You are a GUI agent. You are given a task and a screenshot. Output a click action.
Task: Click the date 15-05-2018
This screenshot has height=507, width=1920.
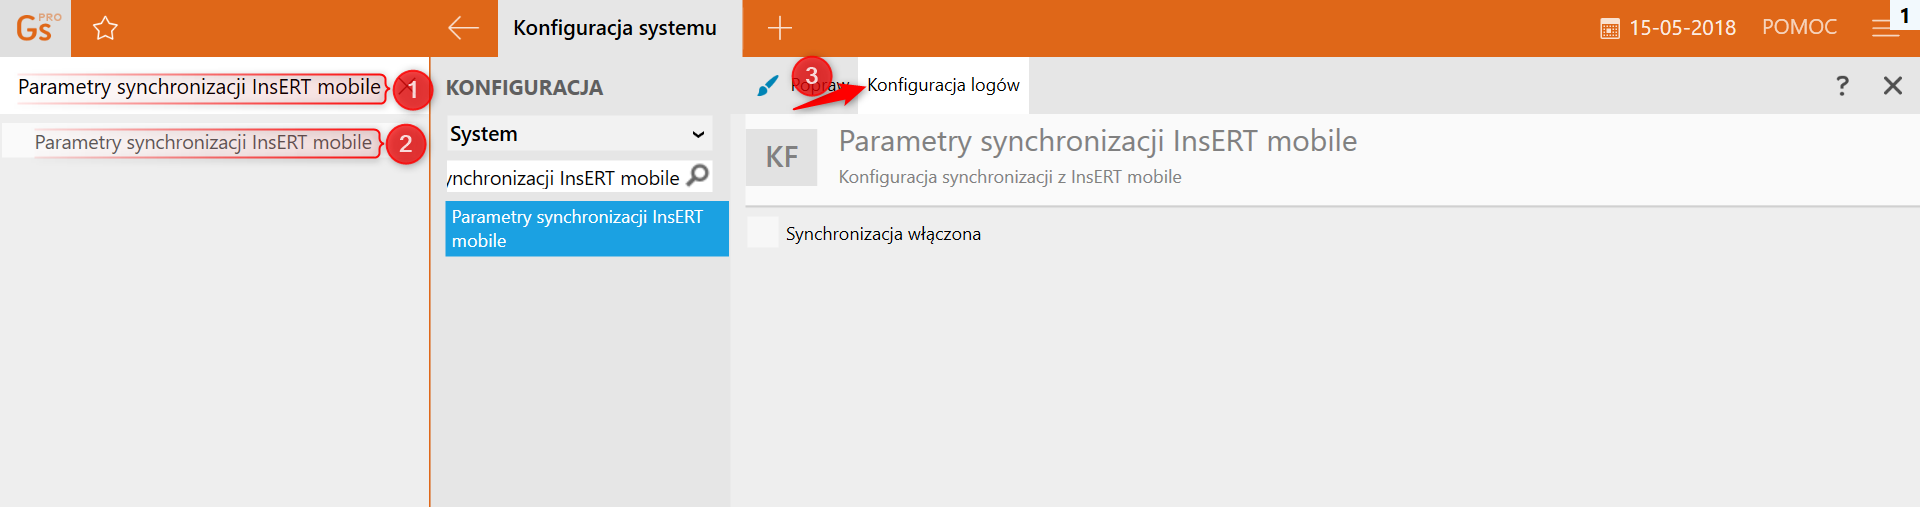click(1682, 28)
